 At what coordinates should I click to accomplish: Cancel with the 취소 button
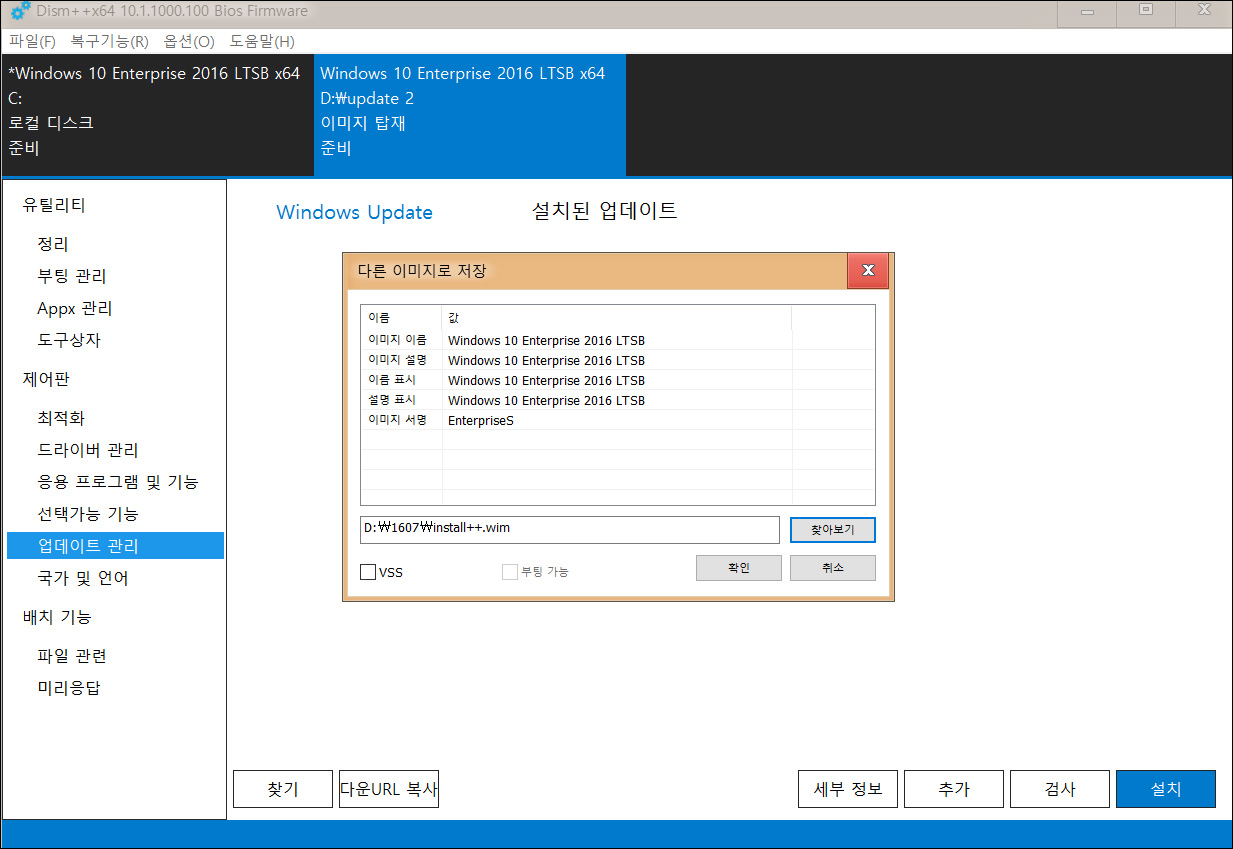coord(832,568)
